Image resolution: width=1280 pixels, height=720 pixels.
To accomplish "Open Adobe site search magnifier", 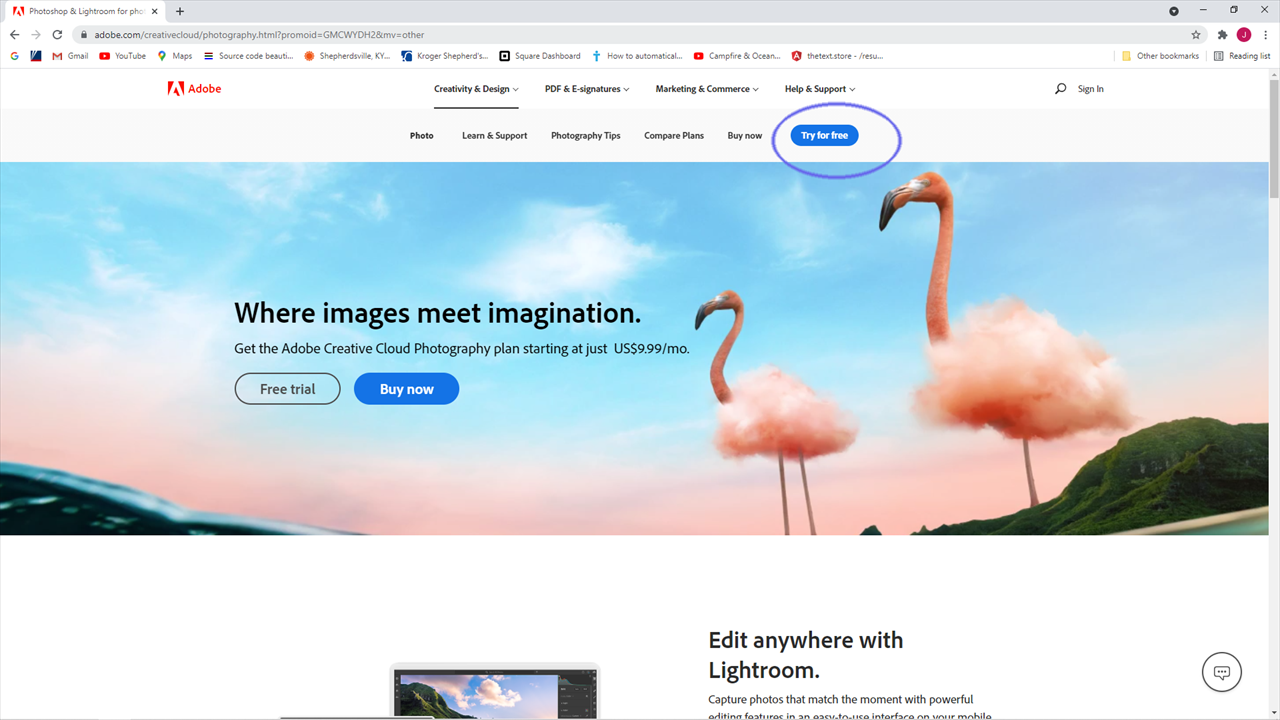I will pyautogui.click(x=1061, y=89).
